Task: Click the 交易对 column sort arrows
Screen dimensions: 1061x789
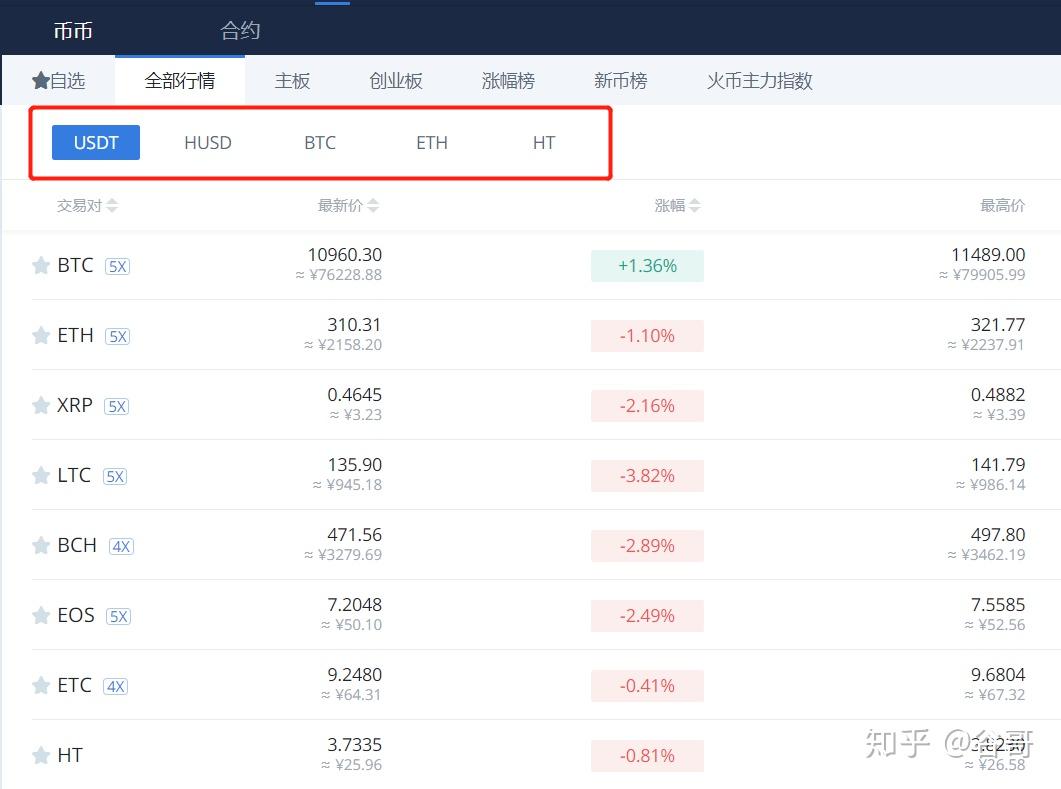Action: (112, 205)
